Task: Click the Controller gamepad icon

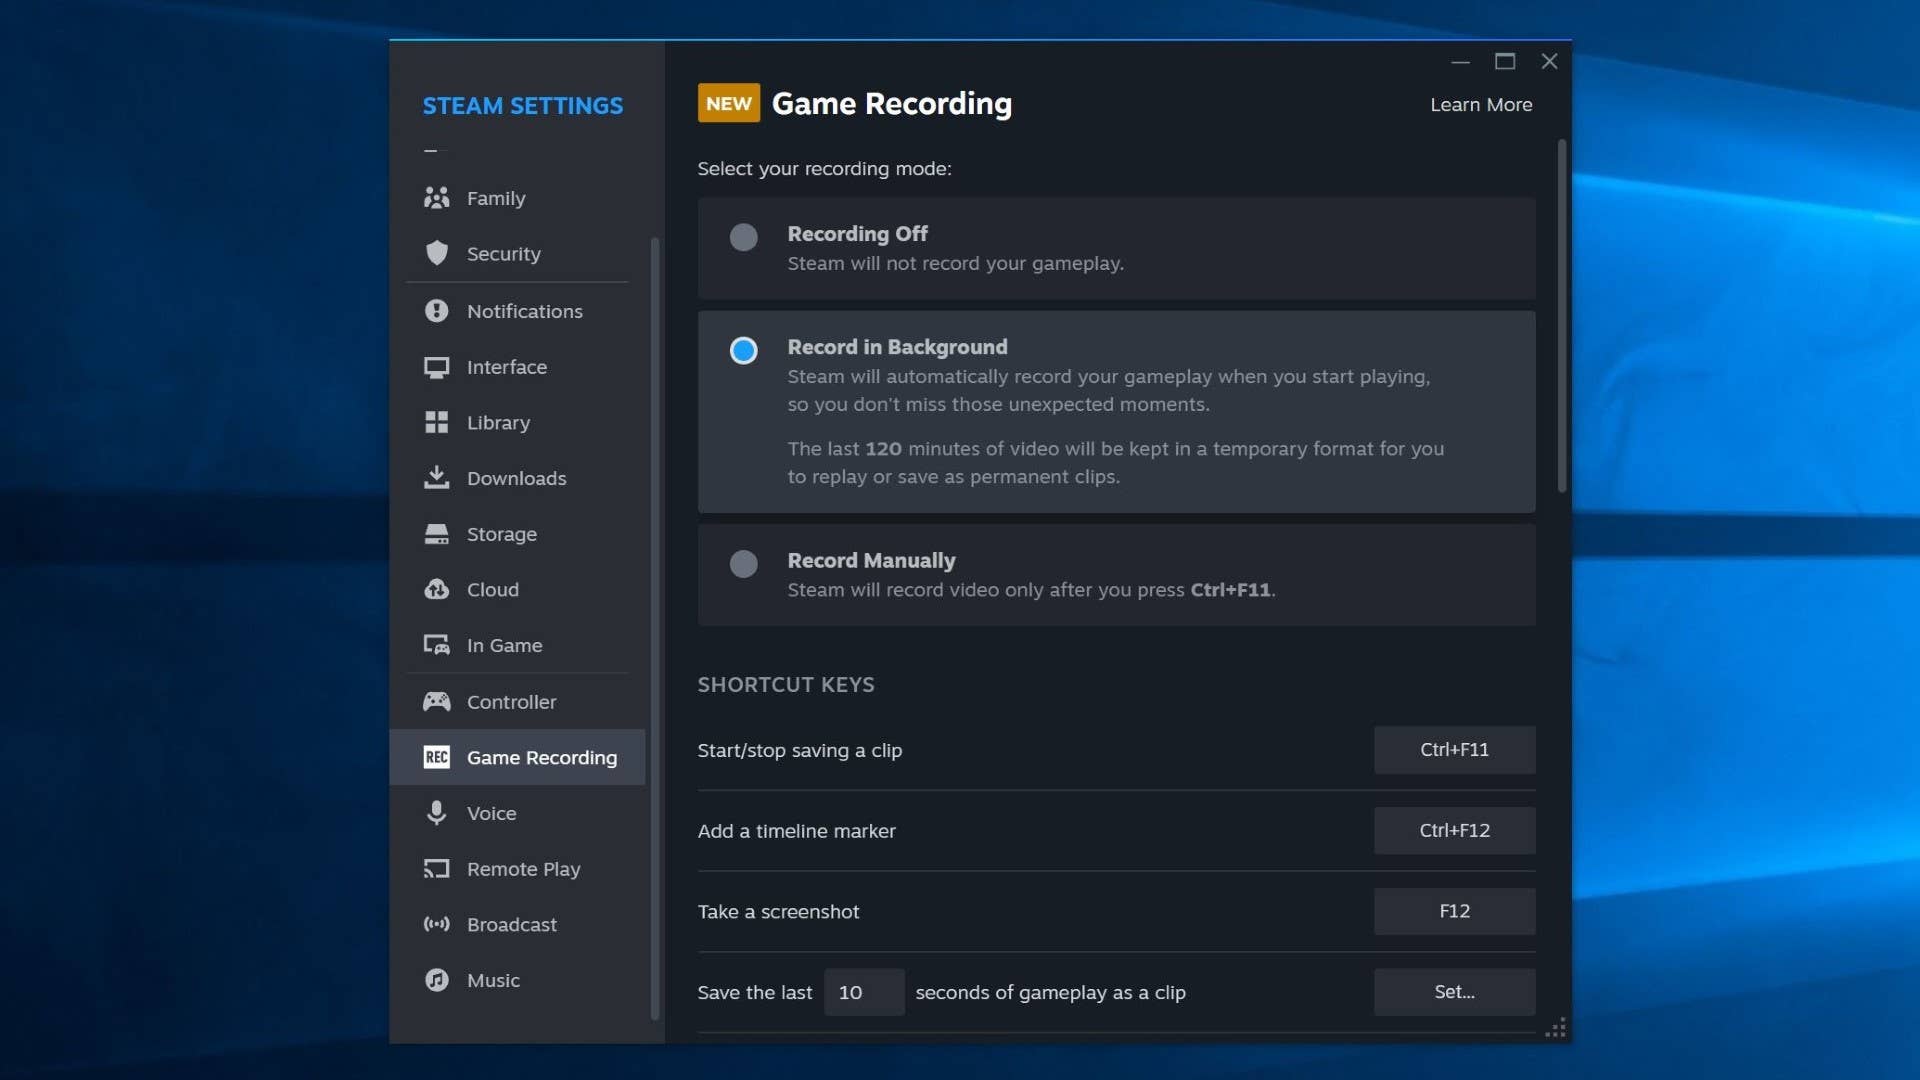Action: (x=436, y=701)
